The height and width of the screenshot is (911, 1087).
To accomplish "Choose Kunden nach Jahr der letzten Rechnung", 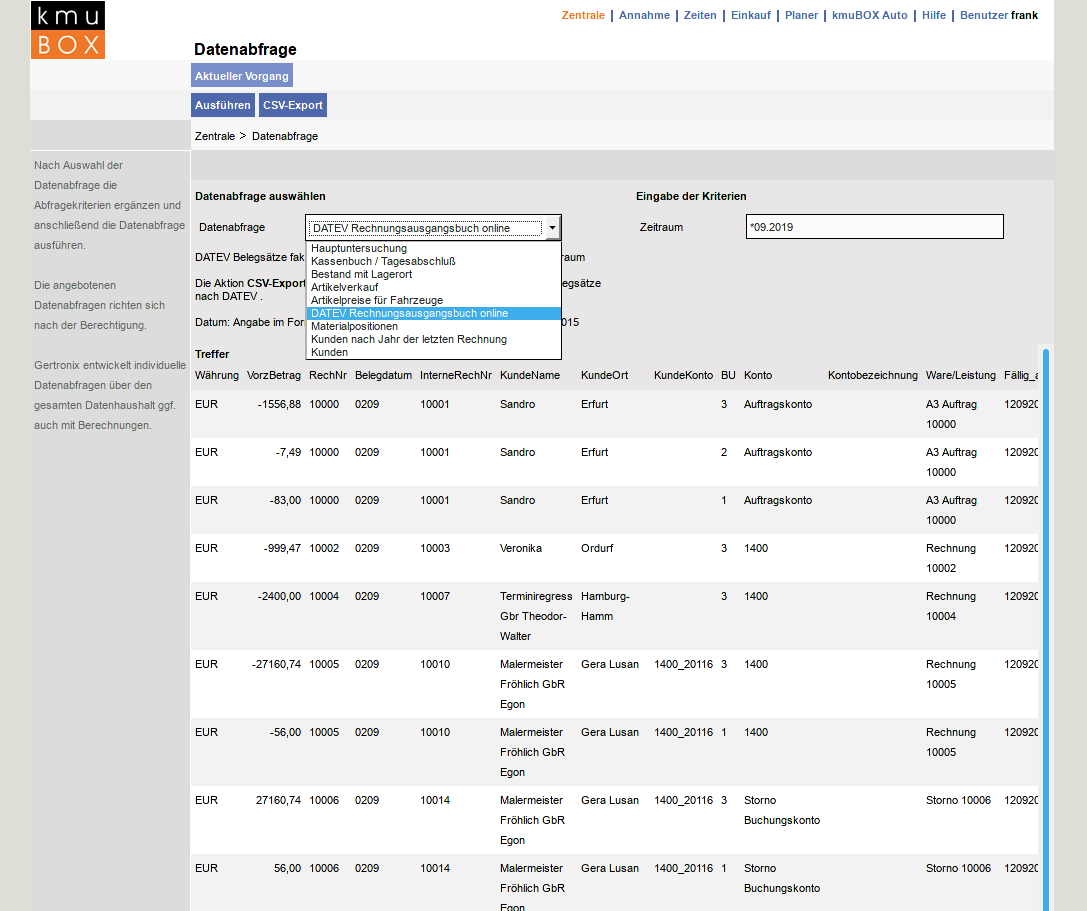I will [x=409, y=339].
